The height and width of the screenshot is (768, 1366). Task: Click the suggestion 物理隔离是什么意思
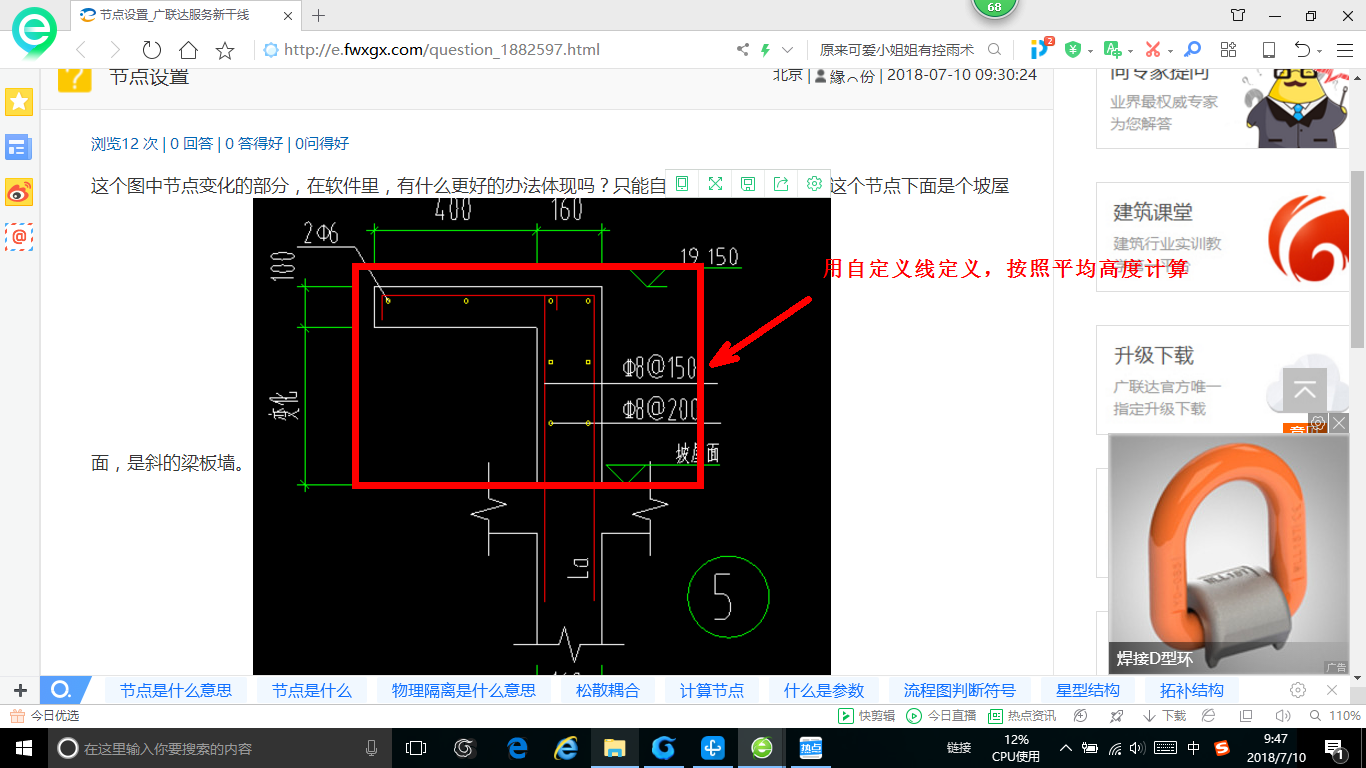464,690
